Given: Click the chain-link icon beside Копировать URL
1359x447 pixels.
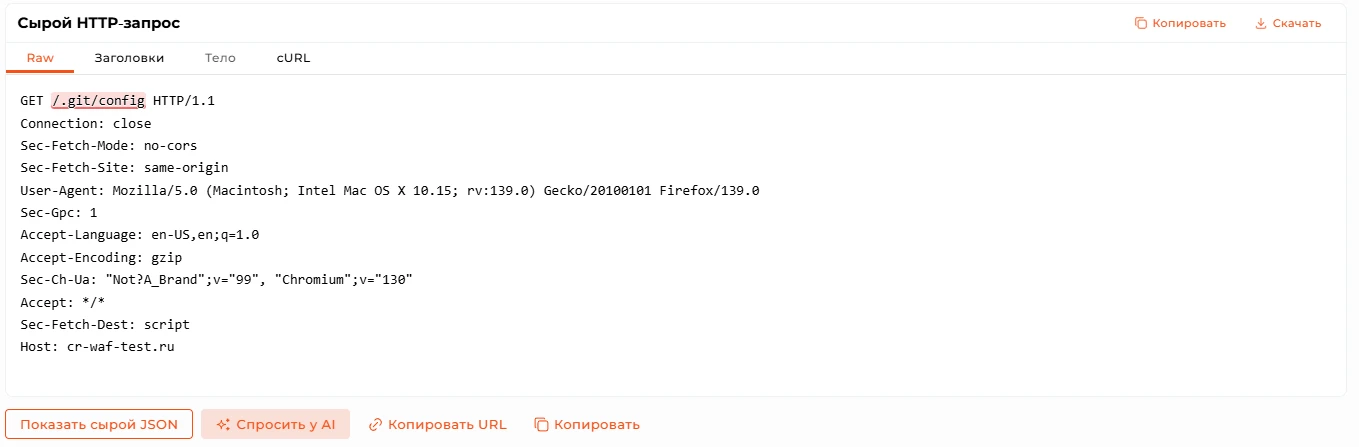Looking at the screenshot, I should [x=376, y=424].
